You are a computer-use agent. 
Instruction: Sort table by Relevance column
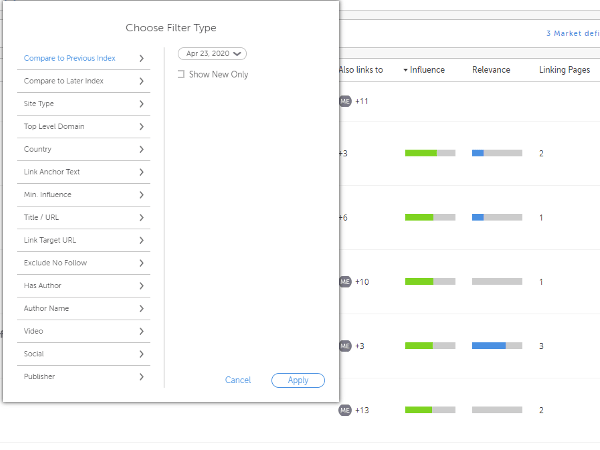click(491, 70)
